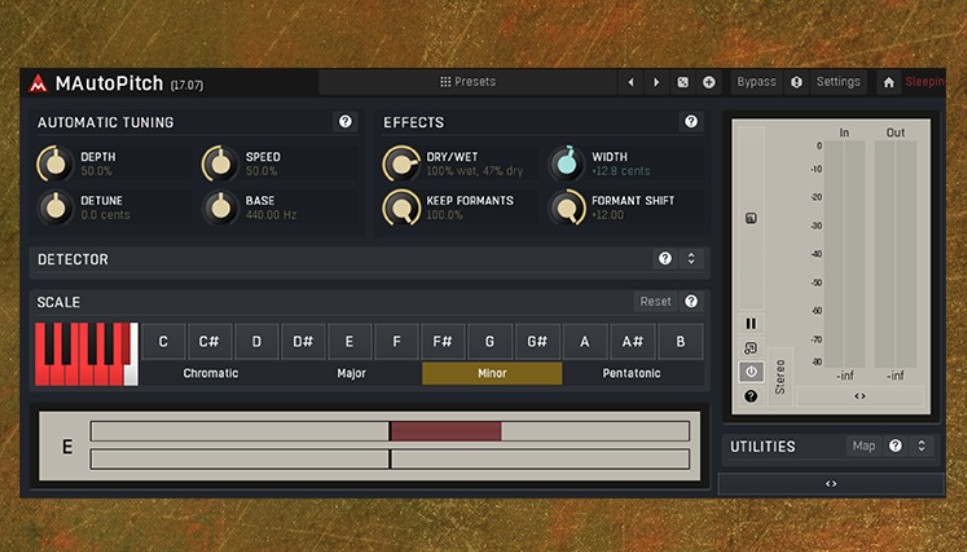Select the Pentatonic scale preset
967x552 pixels.
632,373
